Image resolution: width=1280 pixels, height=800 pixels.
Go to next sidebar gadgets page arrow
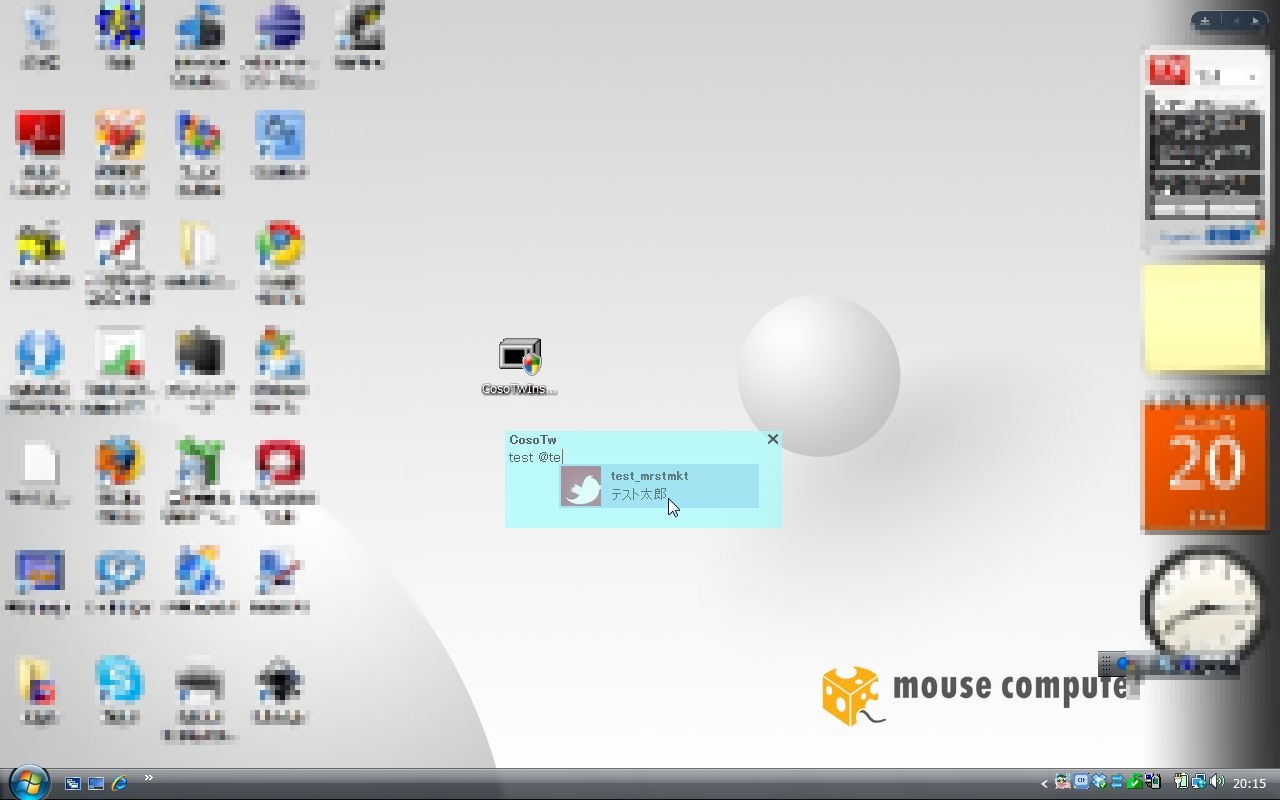[x=1255, y=20]
